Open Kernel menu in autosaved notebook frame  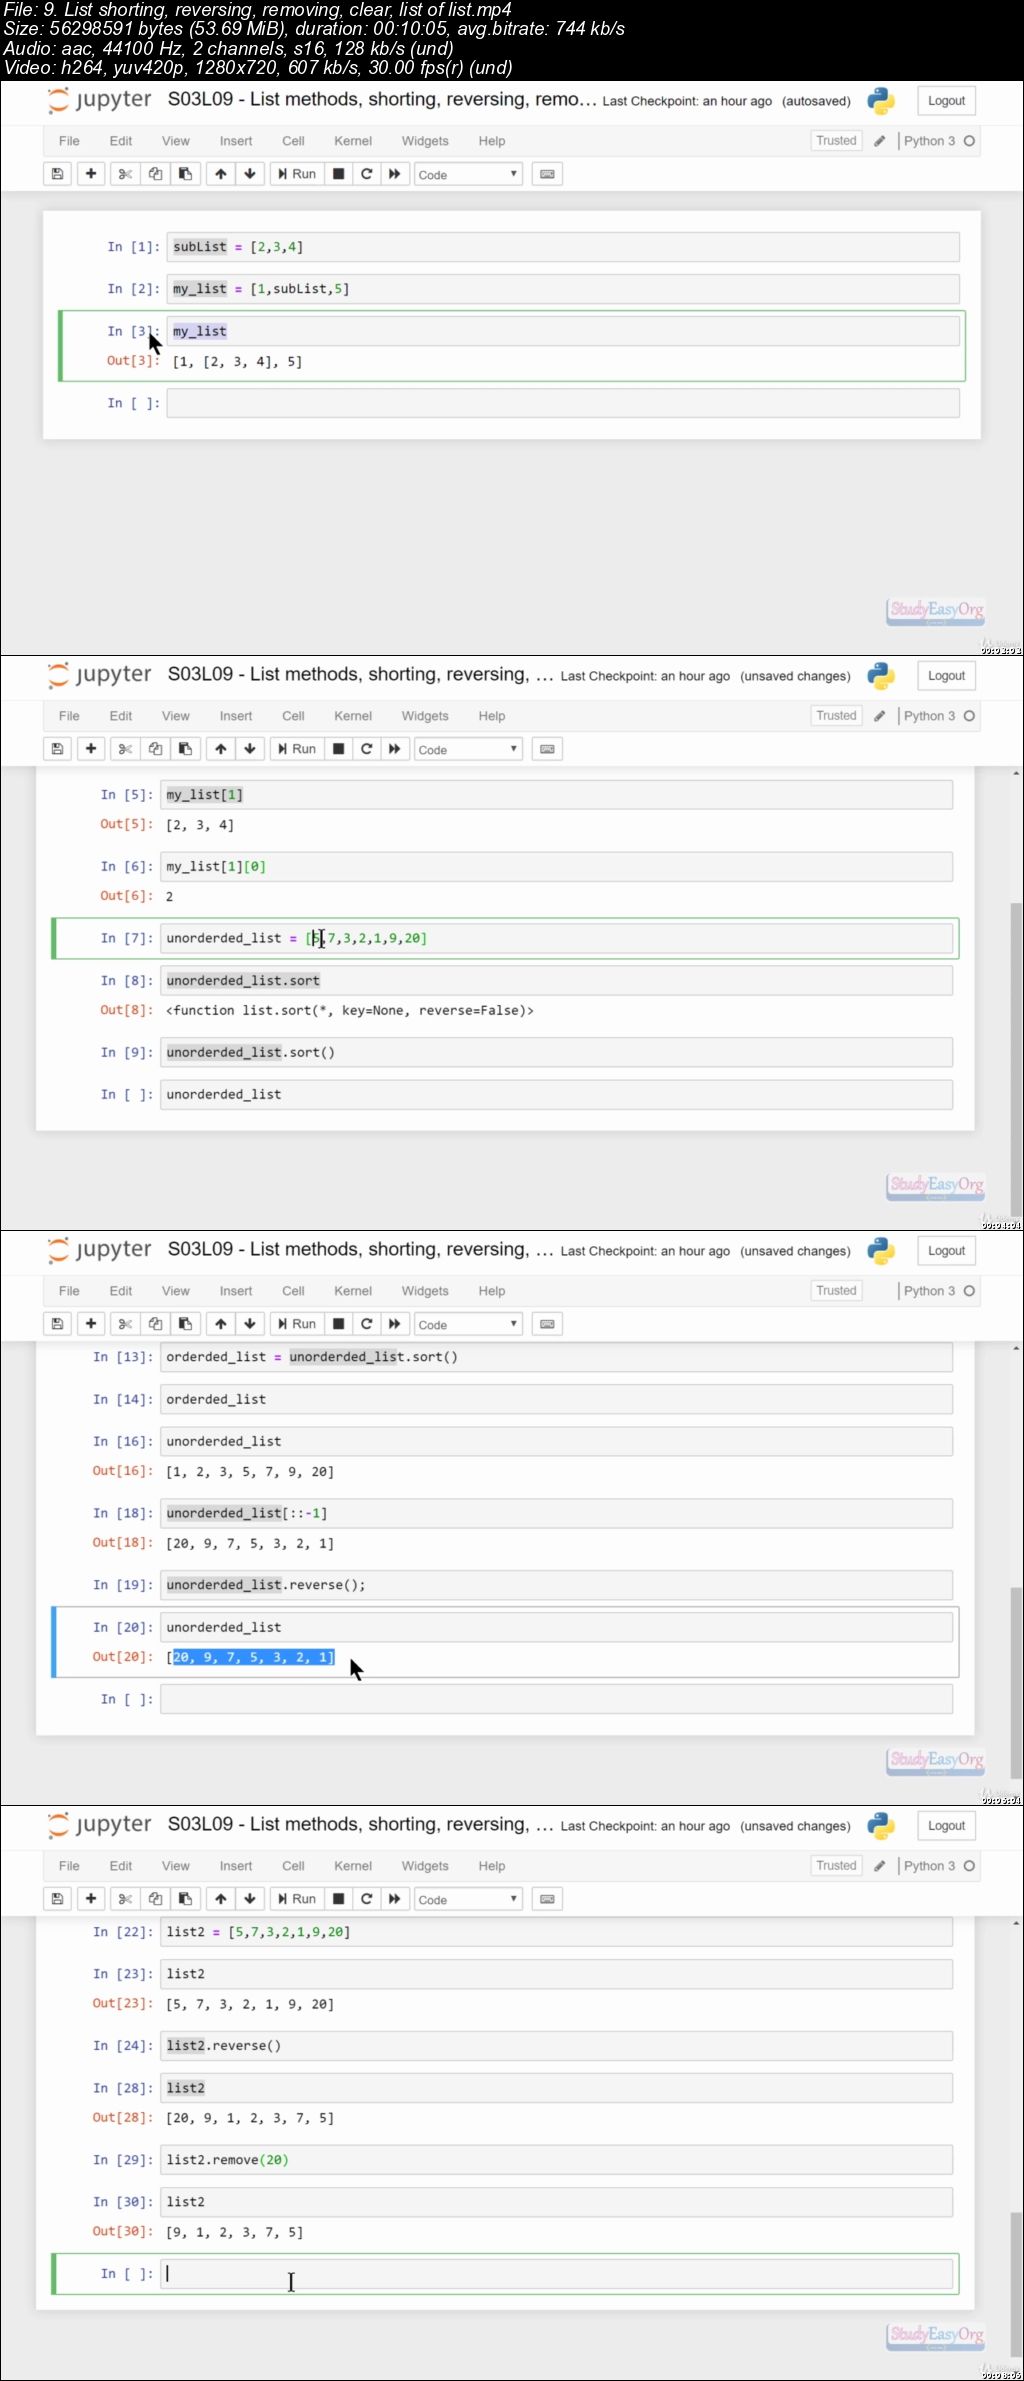[x=353, y=141]
